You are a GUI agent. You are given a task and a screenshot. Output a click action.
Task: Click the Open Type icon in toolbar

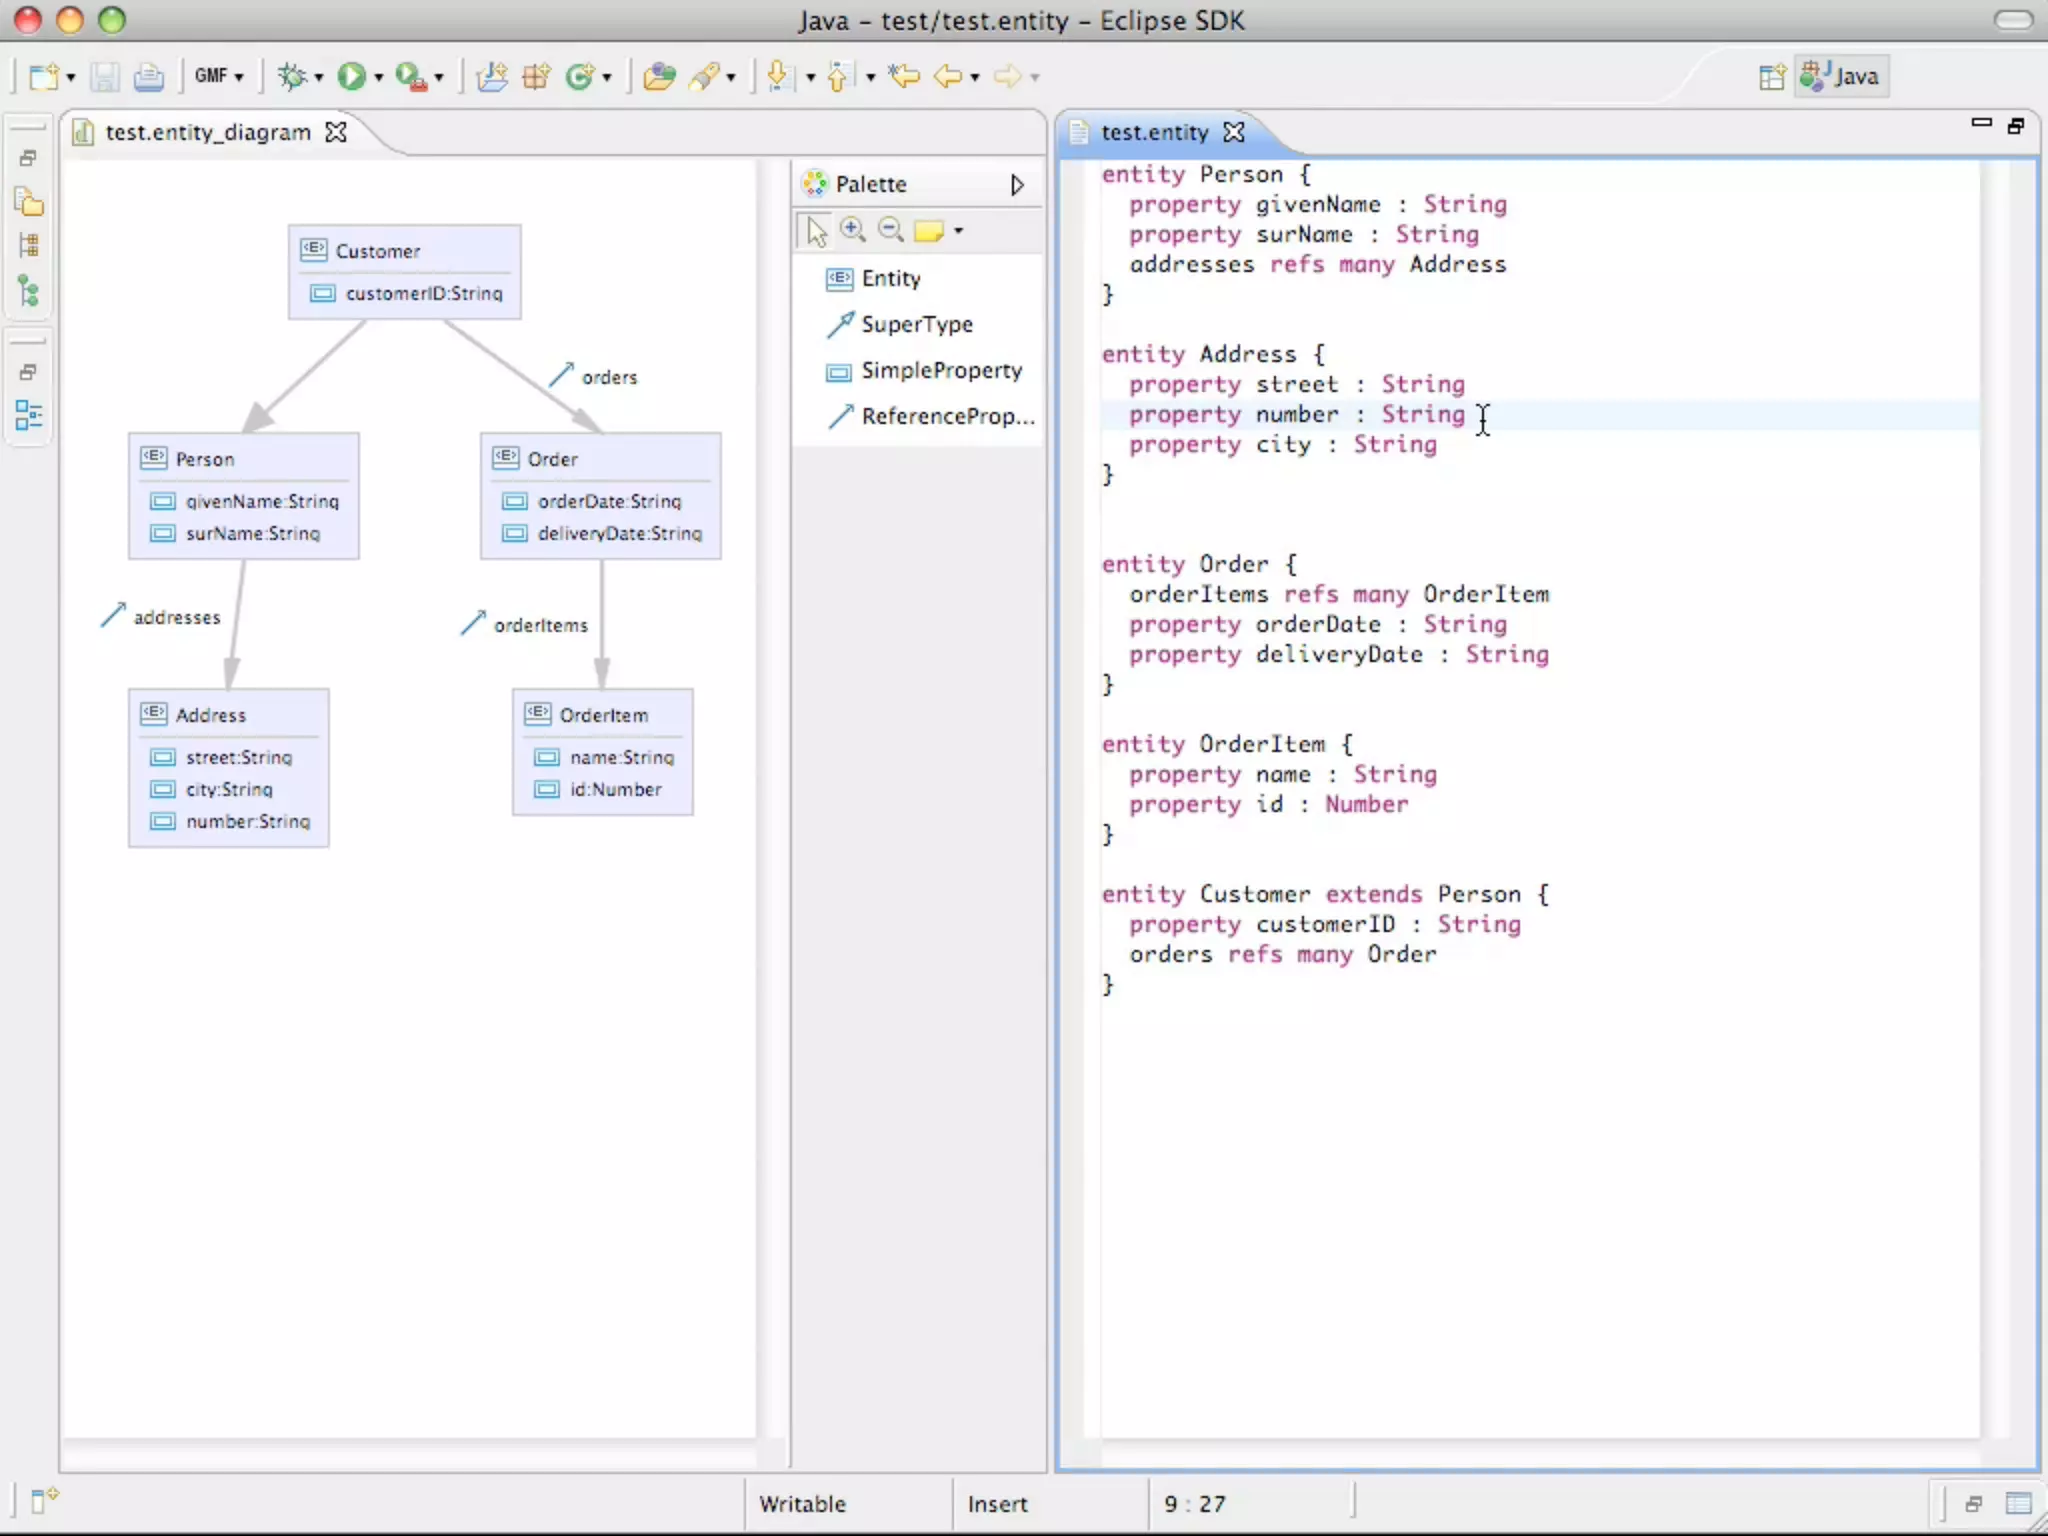(x=658, y=76)
